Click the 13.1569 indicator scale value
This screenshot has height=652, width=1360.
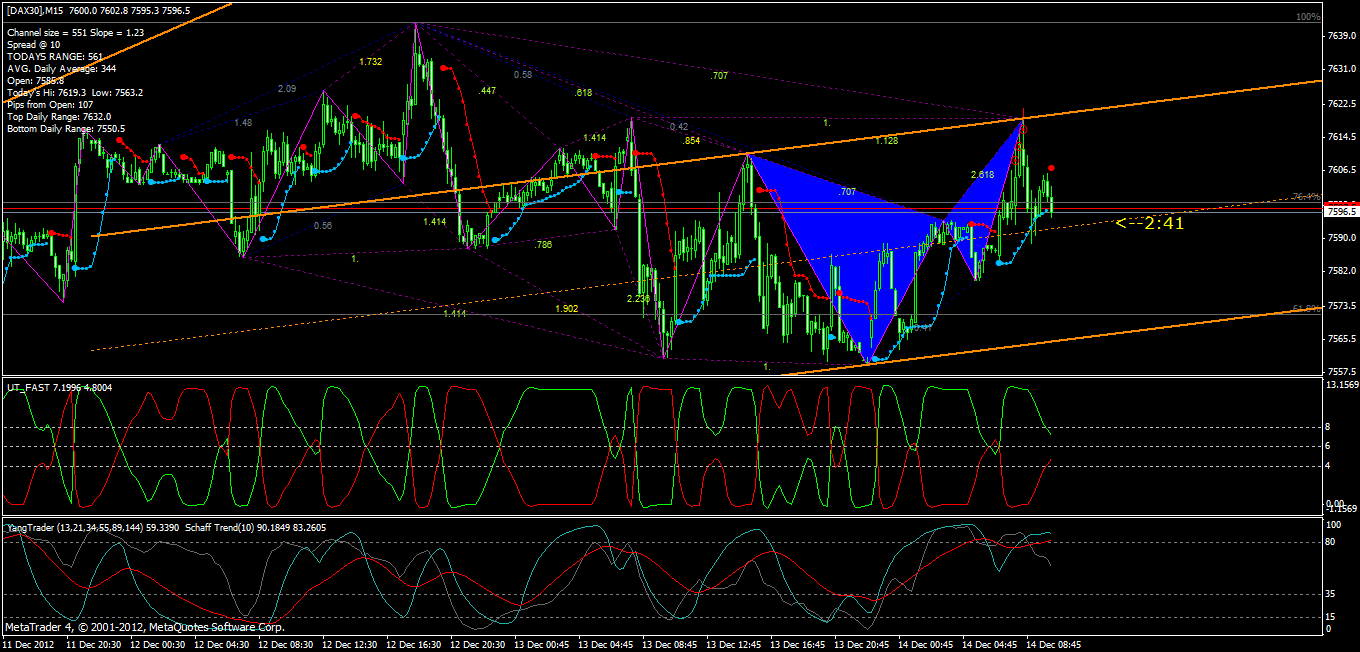pyautogui.click(x=1340, y=385)
